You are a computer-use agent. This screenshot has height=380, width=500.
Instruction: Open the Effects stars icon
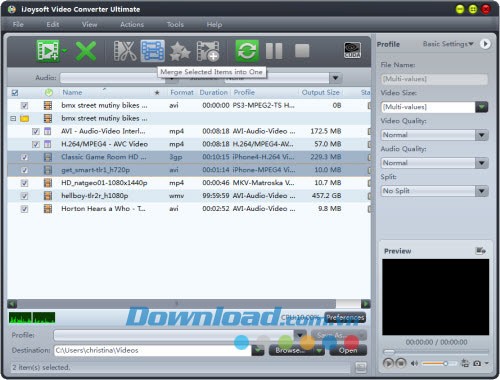tap(180, 51)
